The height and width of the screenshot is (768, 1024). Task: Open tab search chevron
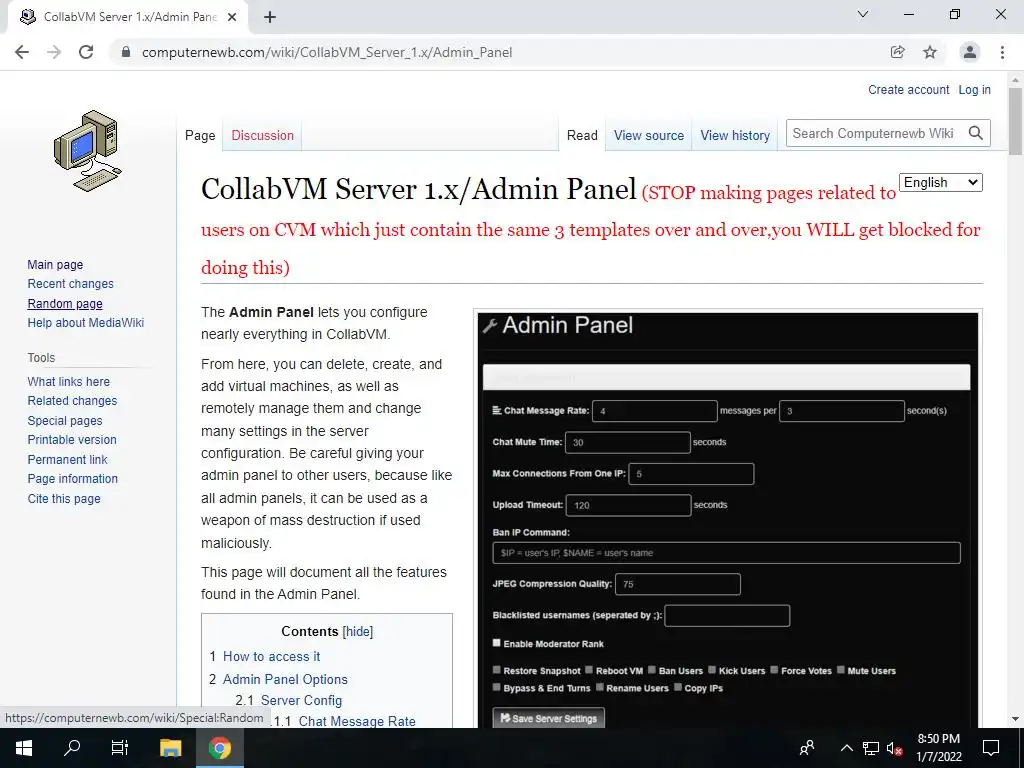[x=863, y=14]
